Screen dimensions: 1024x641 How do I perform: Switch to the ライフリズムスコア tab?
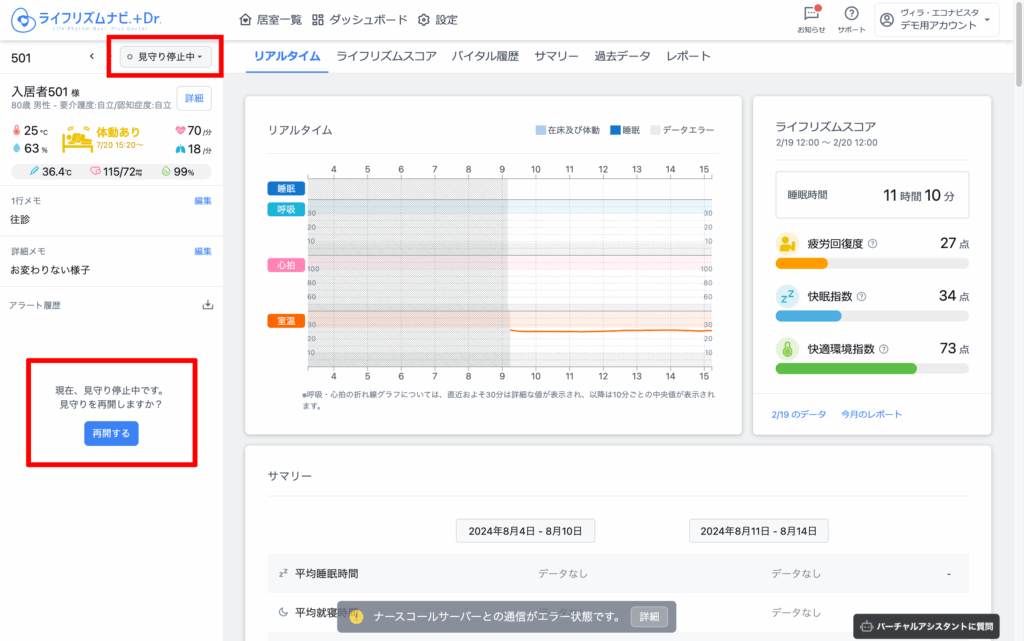[x=386, y=56]
